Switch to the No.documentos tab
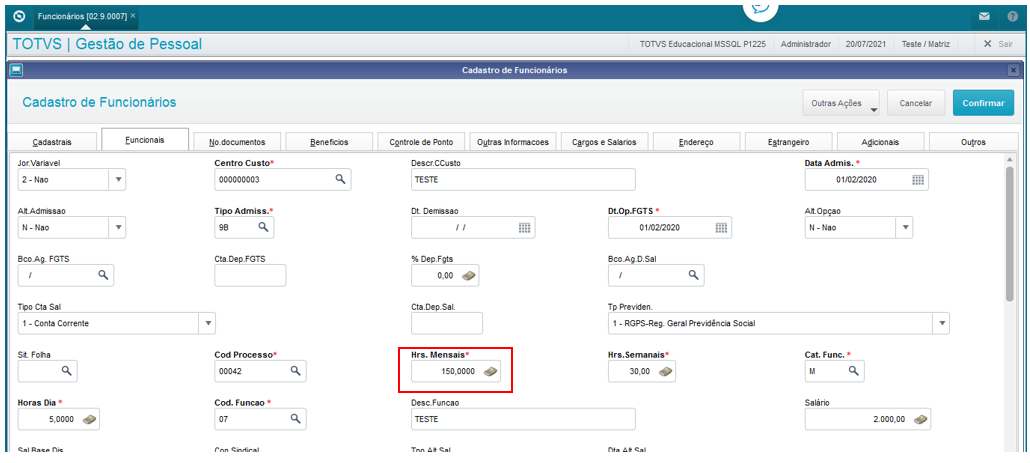 [x=237, y=142]
